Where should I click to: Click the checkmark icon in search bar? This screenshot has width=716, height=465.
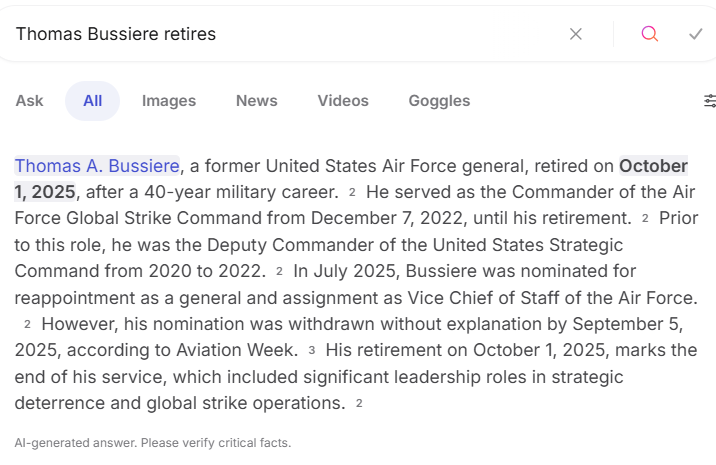[696, 34]
